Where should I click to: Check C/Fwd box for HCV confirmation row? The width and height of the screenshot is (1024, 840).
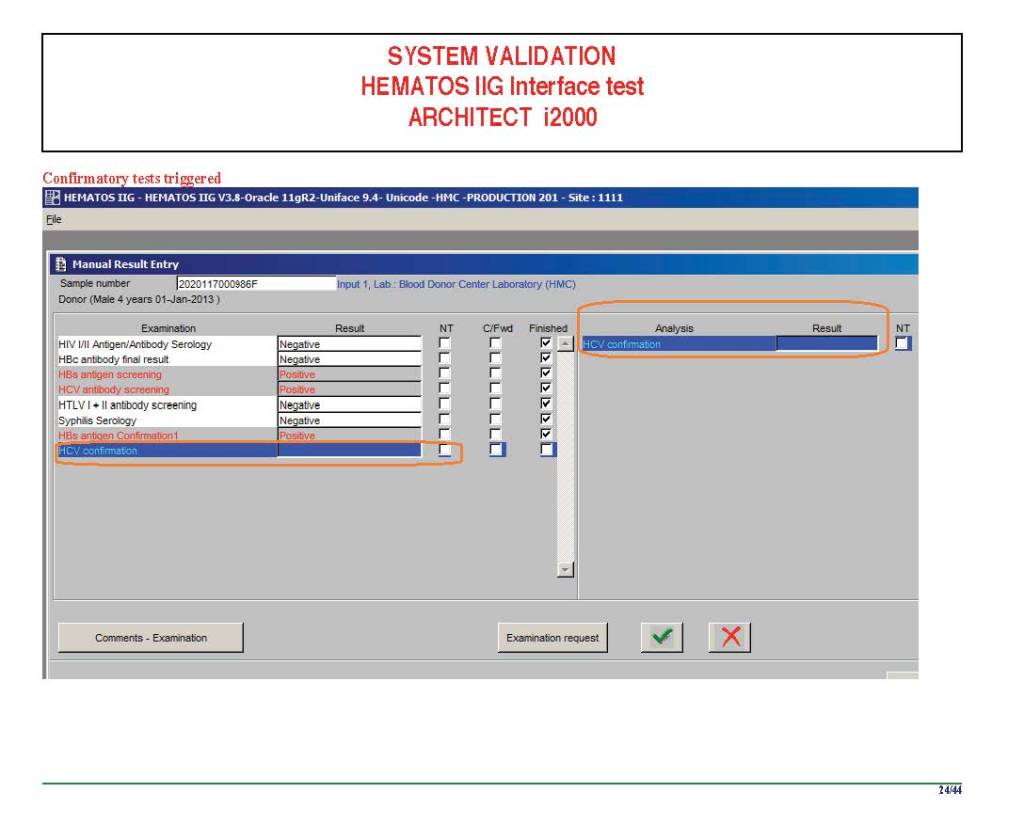pyautogui.click(x=496, y=451)
